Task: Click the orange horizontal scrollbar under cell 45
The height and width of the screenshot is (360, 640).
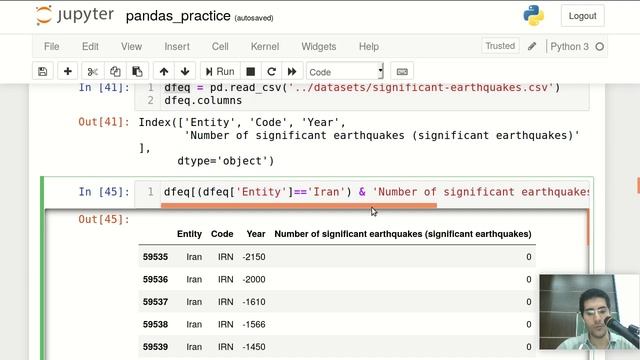Action: (299, 205)
